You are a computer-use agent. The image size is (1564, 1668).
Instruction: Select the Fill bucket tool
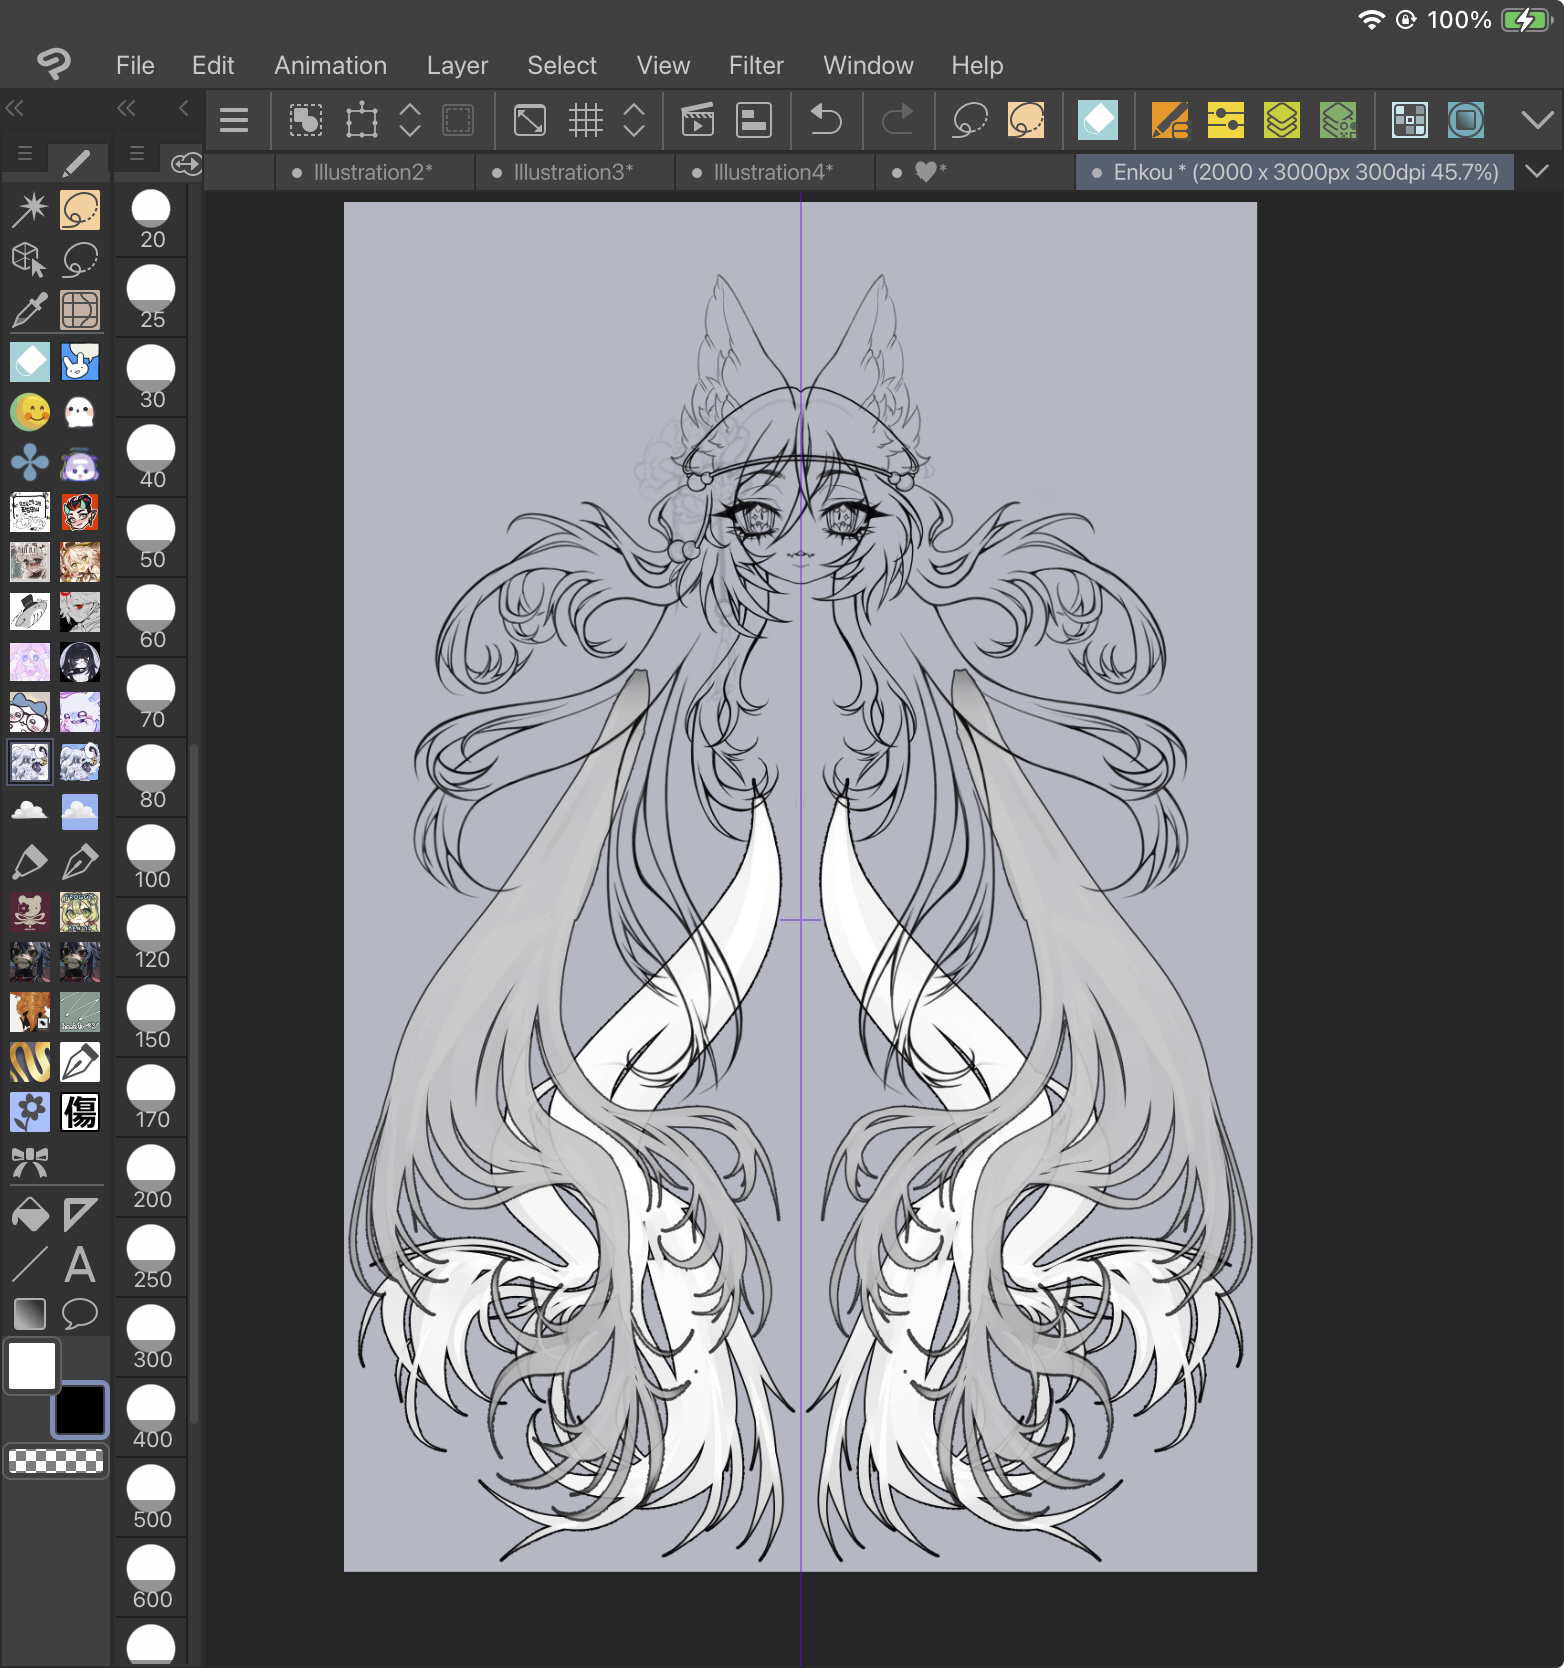pos(29,1214)
